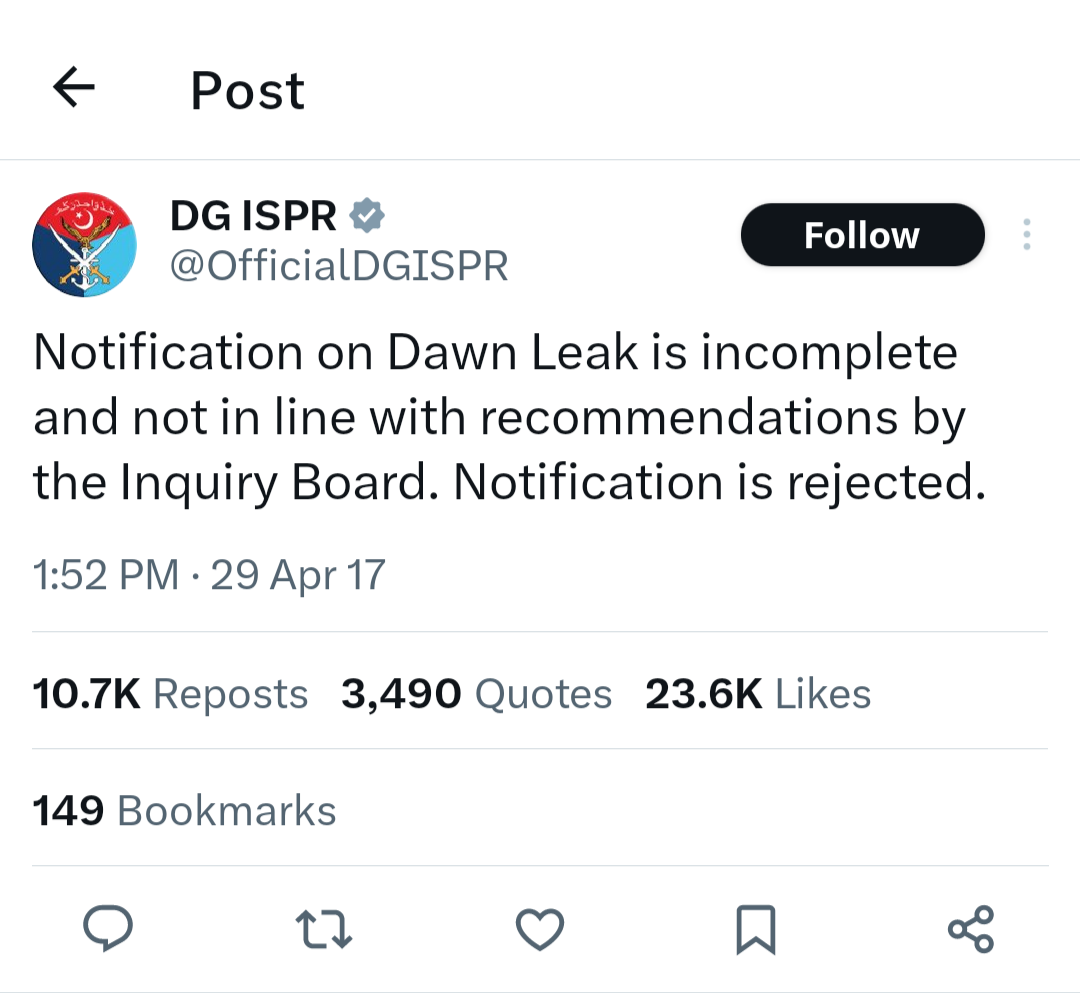Bookmark the post with the bookmark icon
Screen dimensions: 1080x993
[756, 930]
